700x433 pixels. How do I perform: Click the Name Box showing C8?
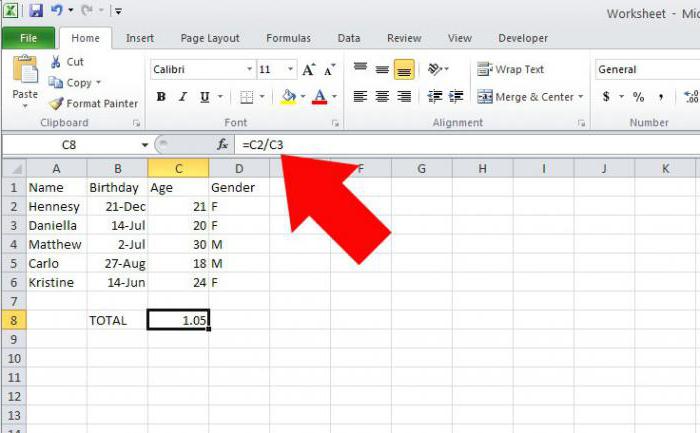click(69, 145)
